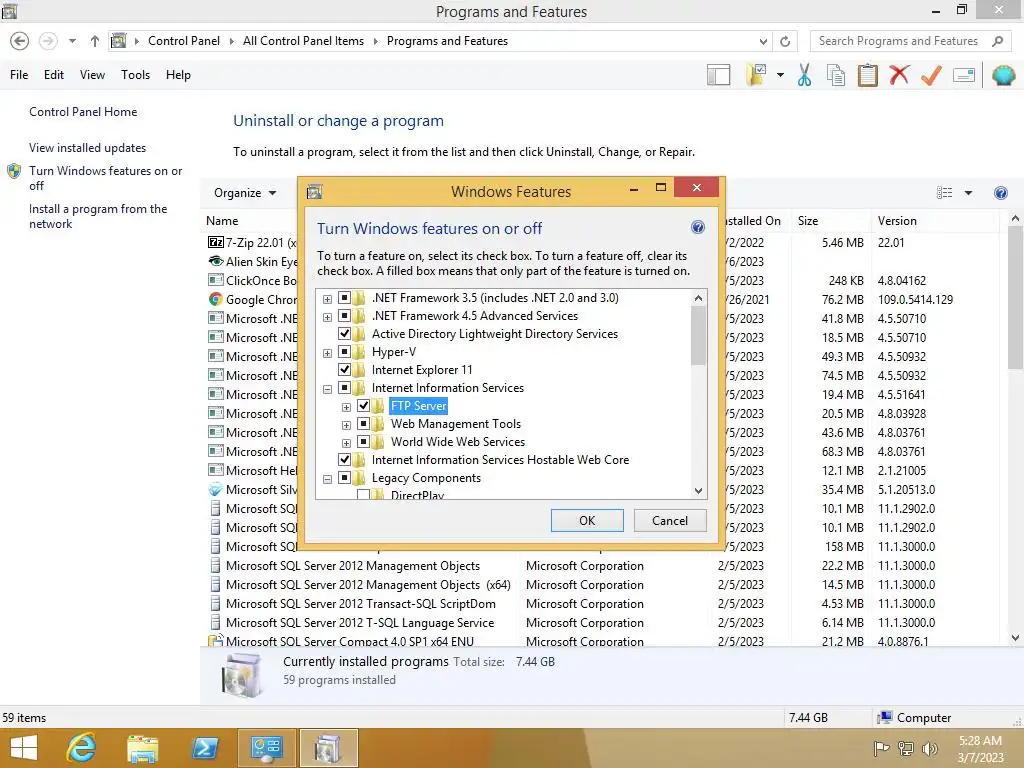
Task: Toggle the Web Management Tools checkbox
Action: [364, 424]
